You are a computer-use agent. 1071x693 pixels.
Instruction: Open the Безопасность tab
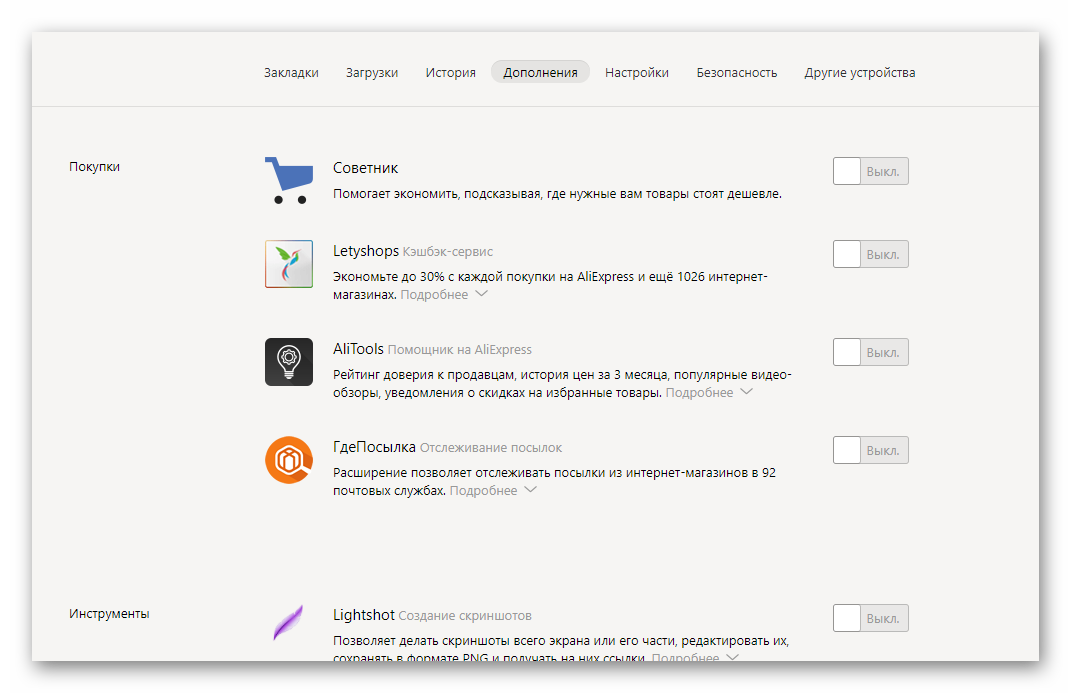736,73
